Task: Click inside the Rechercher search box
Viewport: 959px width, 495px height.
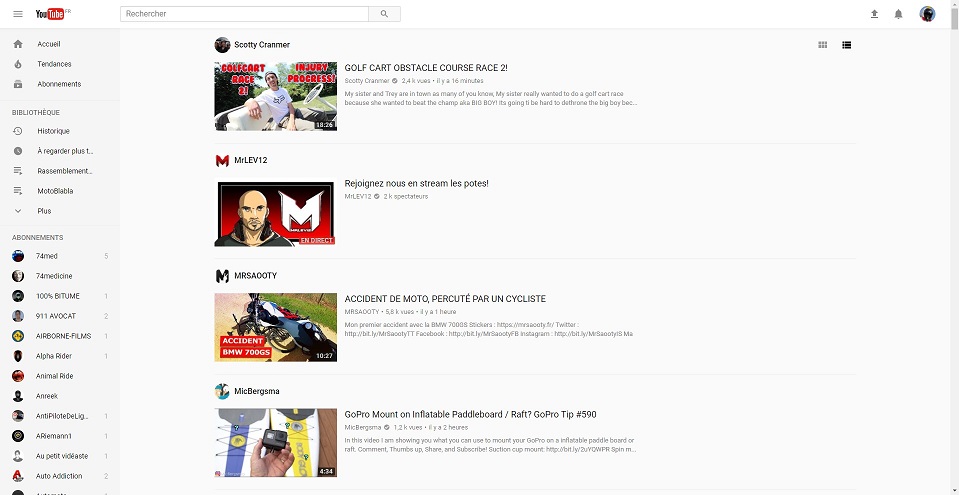Action: pyautogui.click(x=244, y=14)
